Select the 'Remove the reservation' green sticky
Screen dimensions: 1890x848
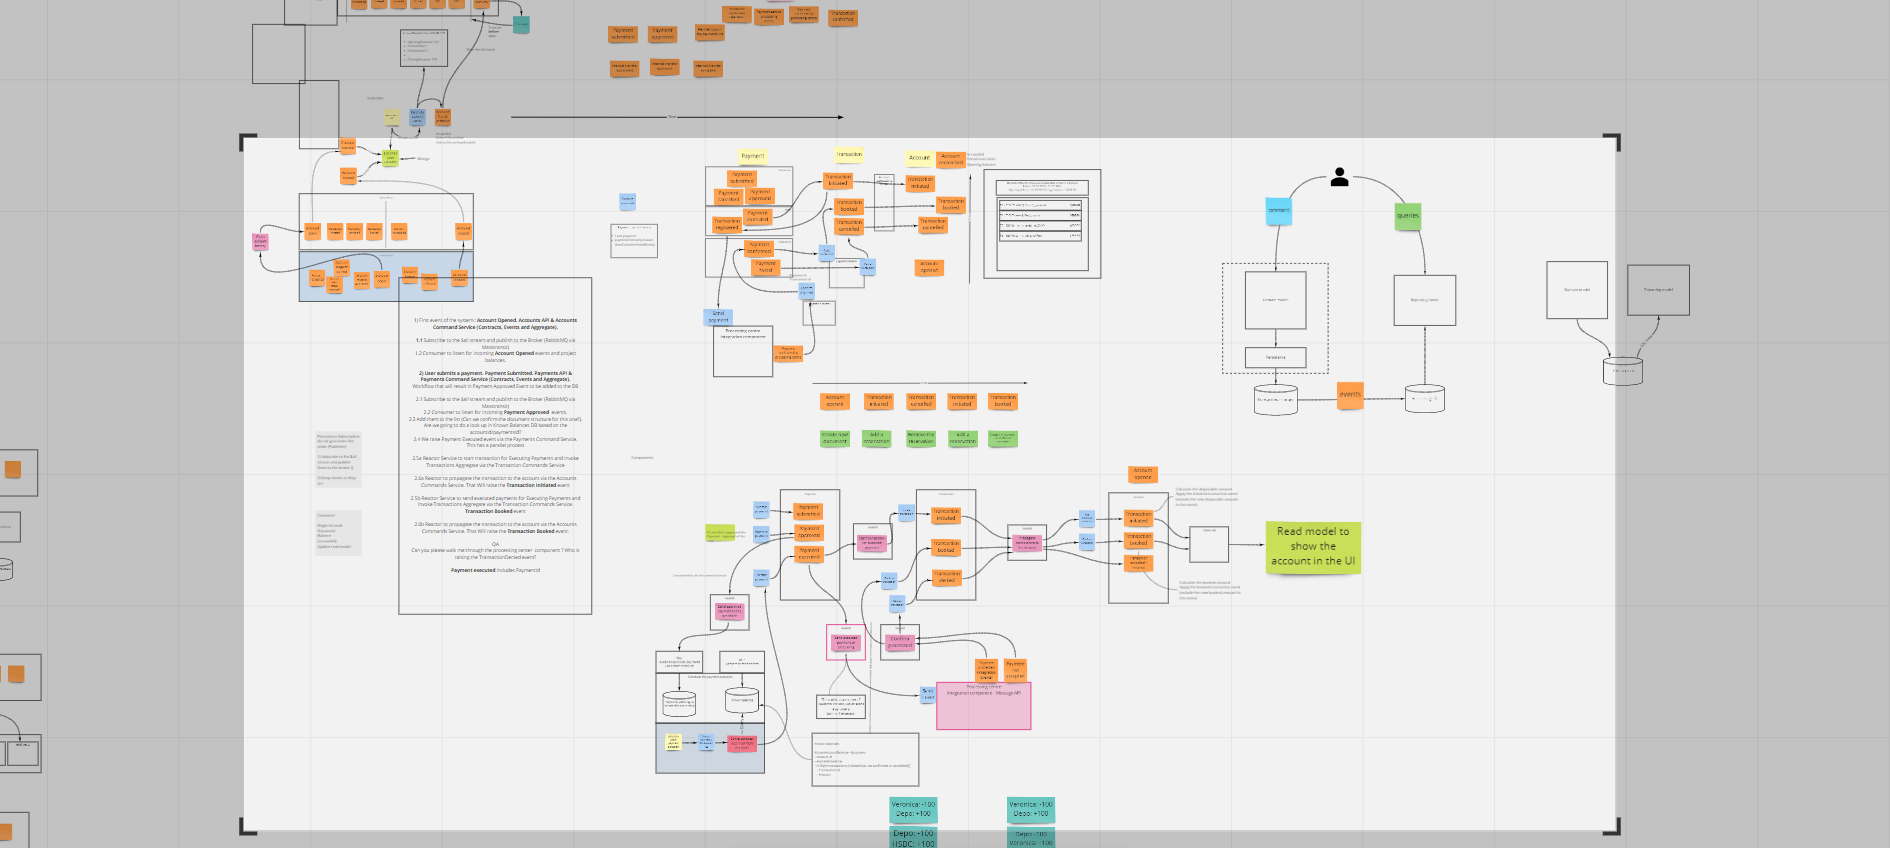click(x=920, y=438)
